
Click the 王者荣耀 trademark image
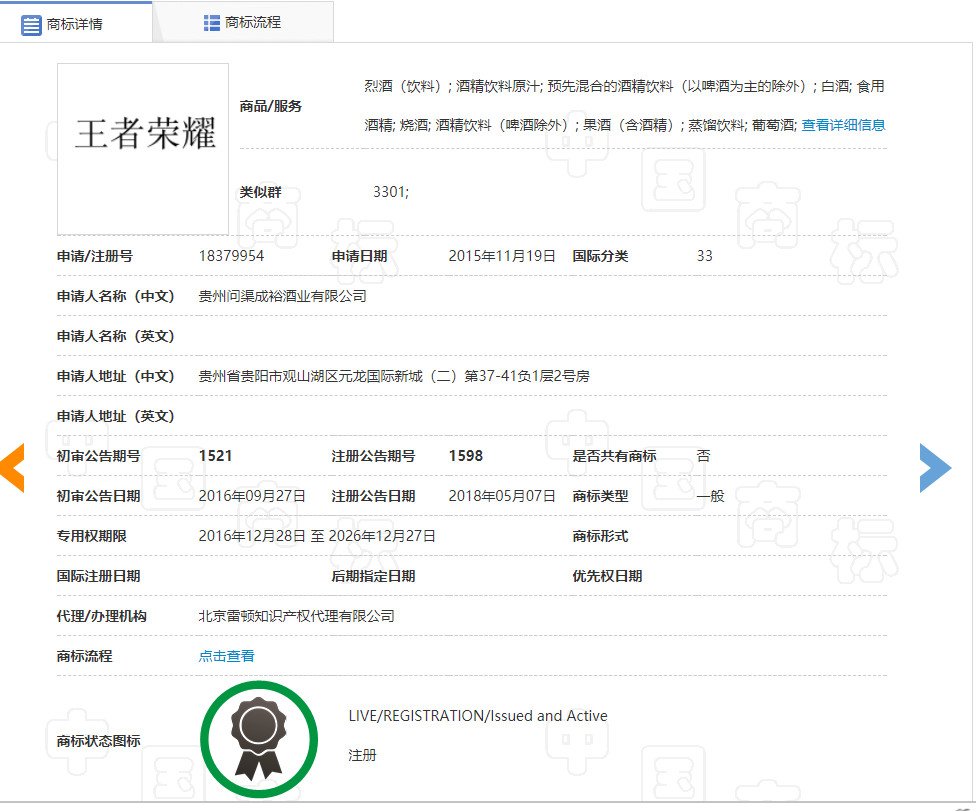click(x=143, y=148)
